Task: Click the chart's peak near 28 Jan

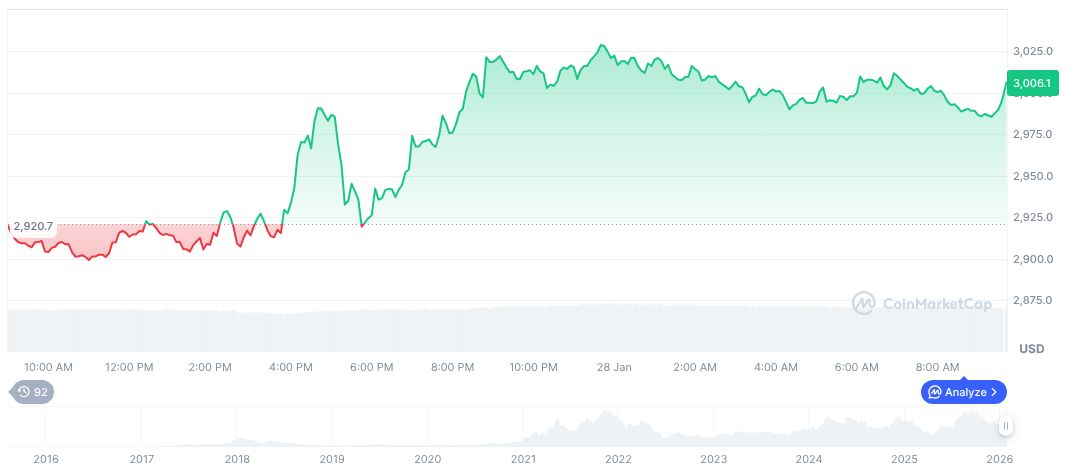Action: pos(601,45)
